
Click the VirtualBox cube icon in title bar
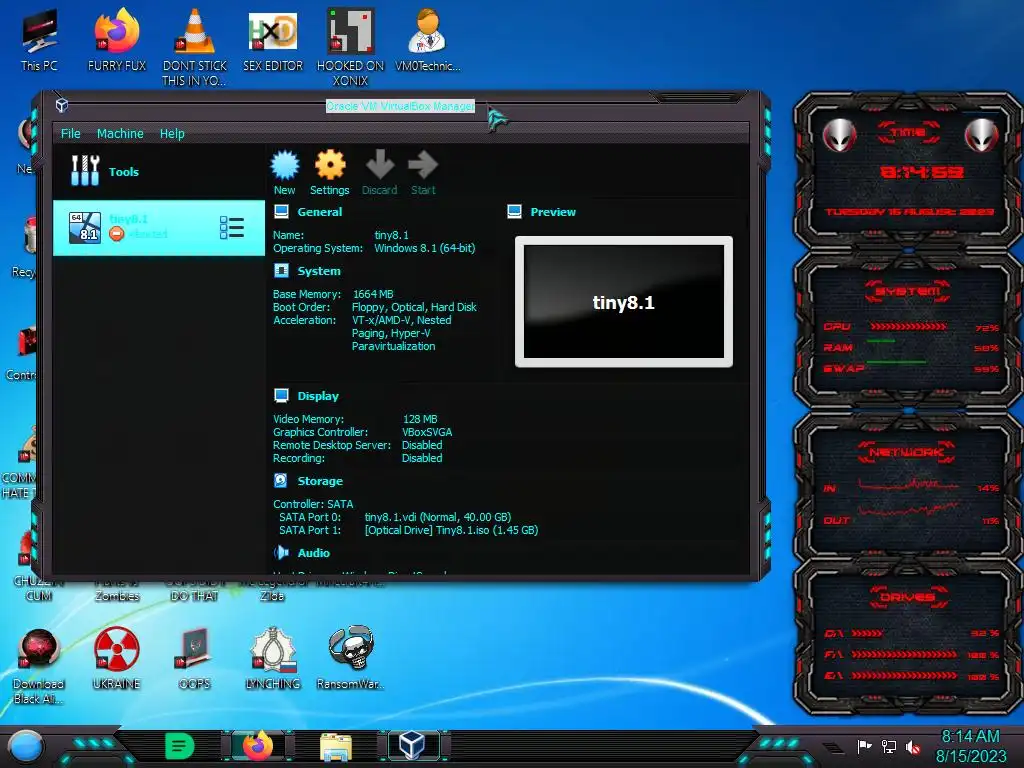click(x=62, y=105)
